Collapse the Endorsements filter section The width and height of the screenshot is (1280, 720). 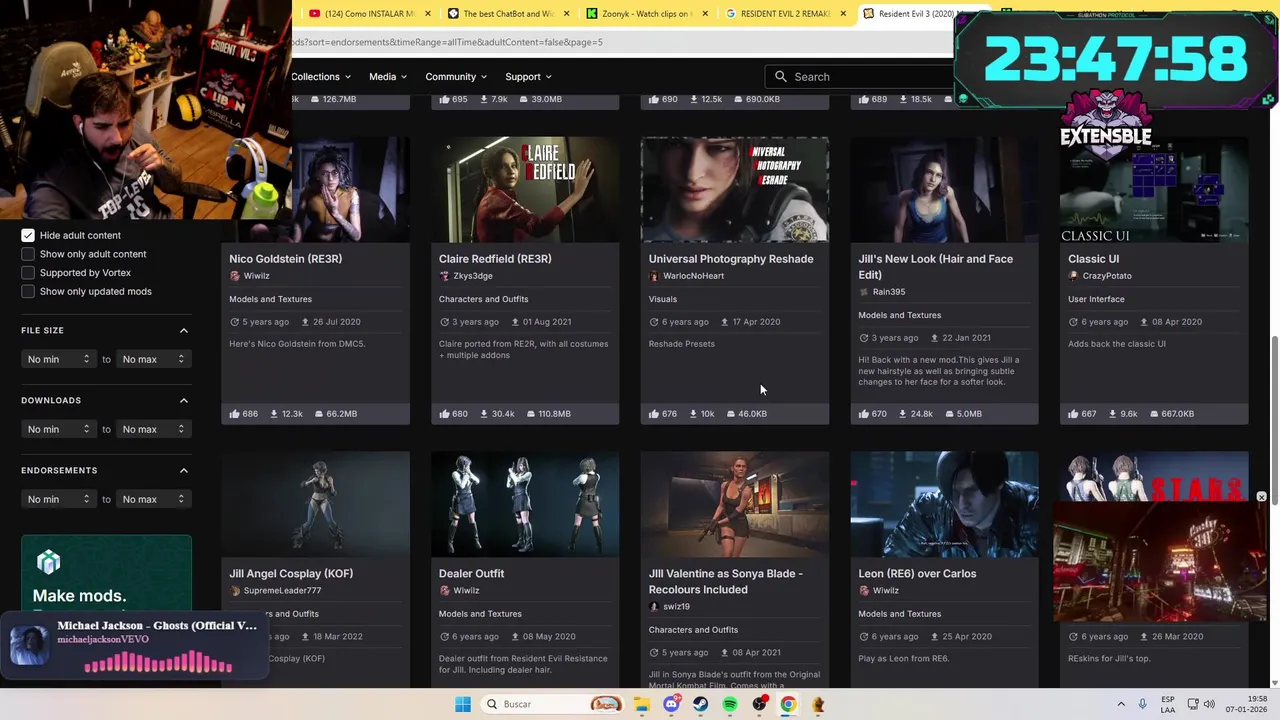pos(184,470)
